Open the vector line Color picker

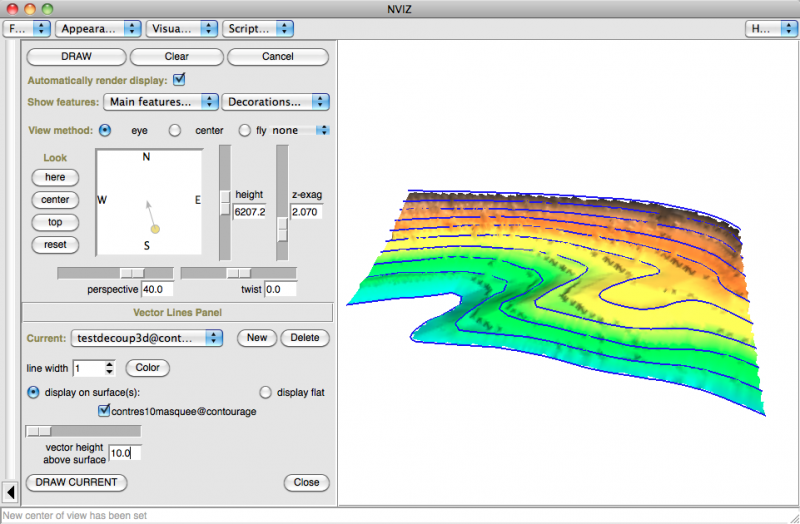pyautogui.click(x=148, y=368)
